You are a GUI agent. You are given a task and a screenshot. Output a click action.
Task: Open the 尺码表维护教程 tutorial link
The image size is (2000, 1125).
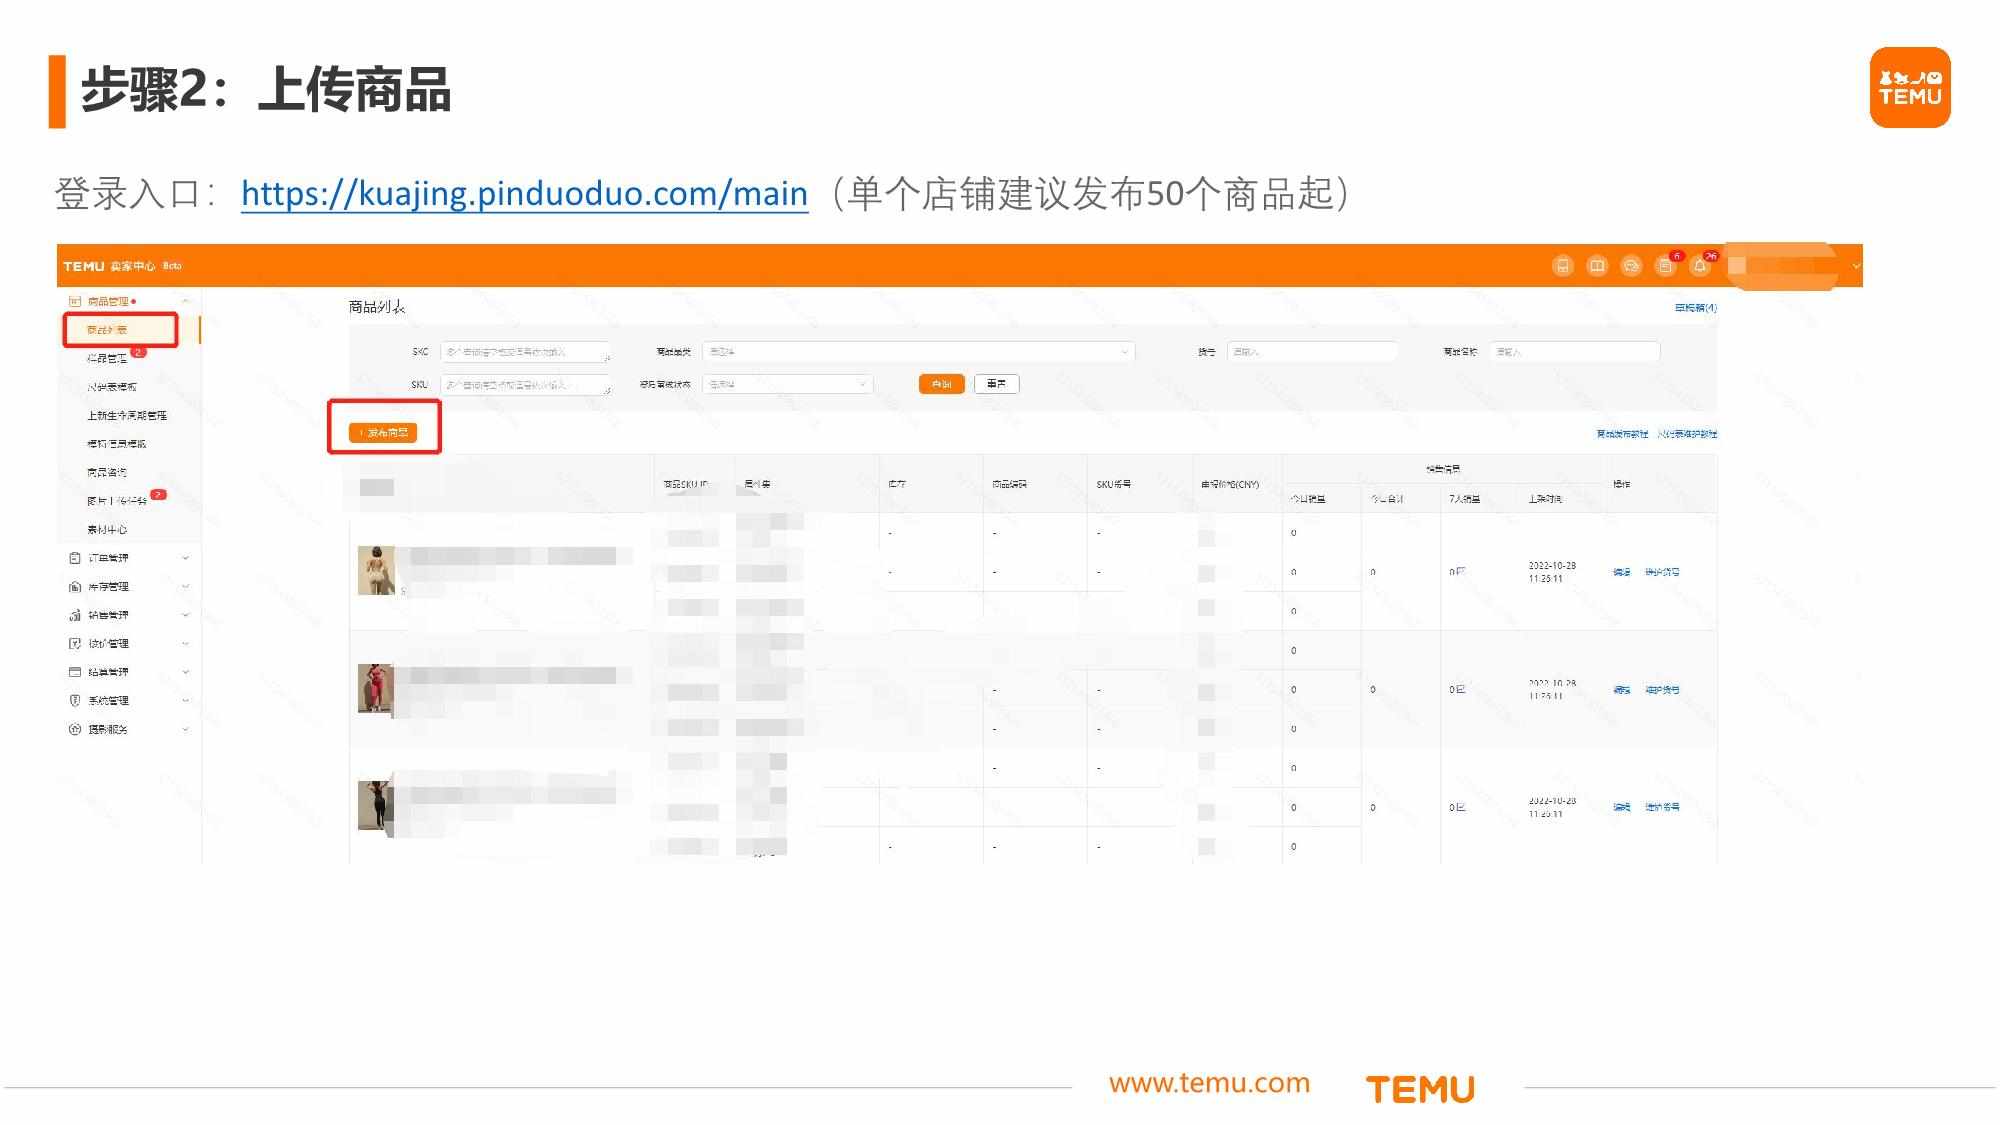click(1687, 434)
